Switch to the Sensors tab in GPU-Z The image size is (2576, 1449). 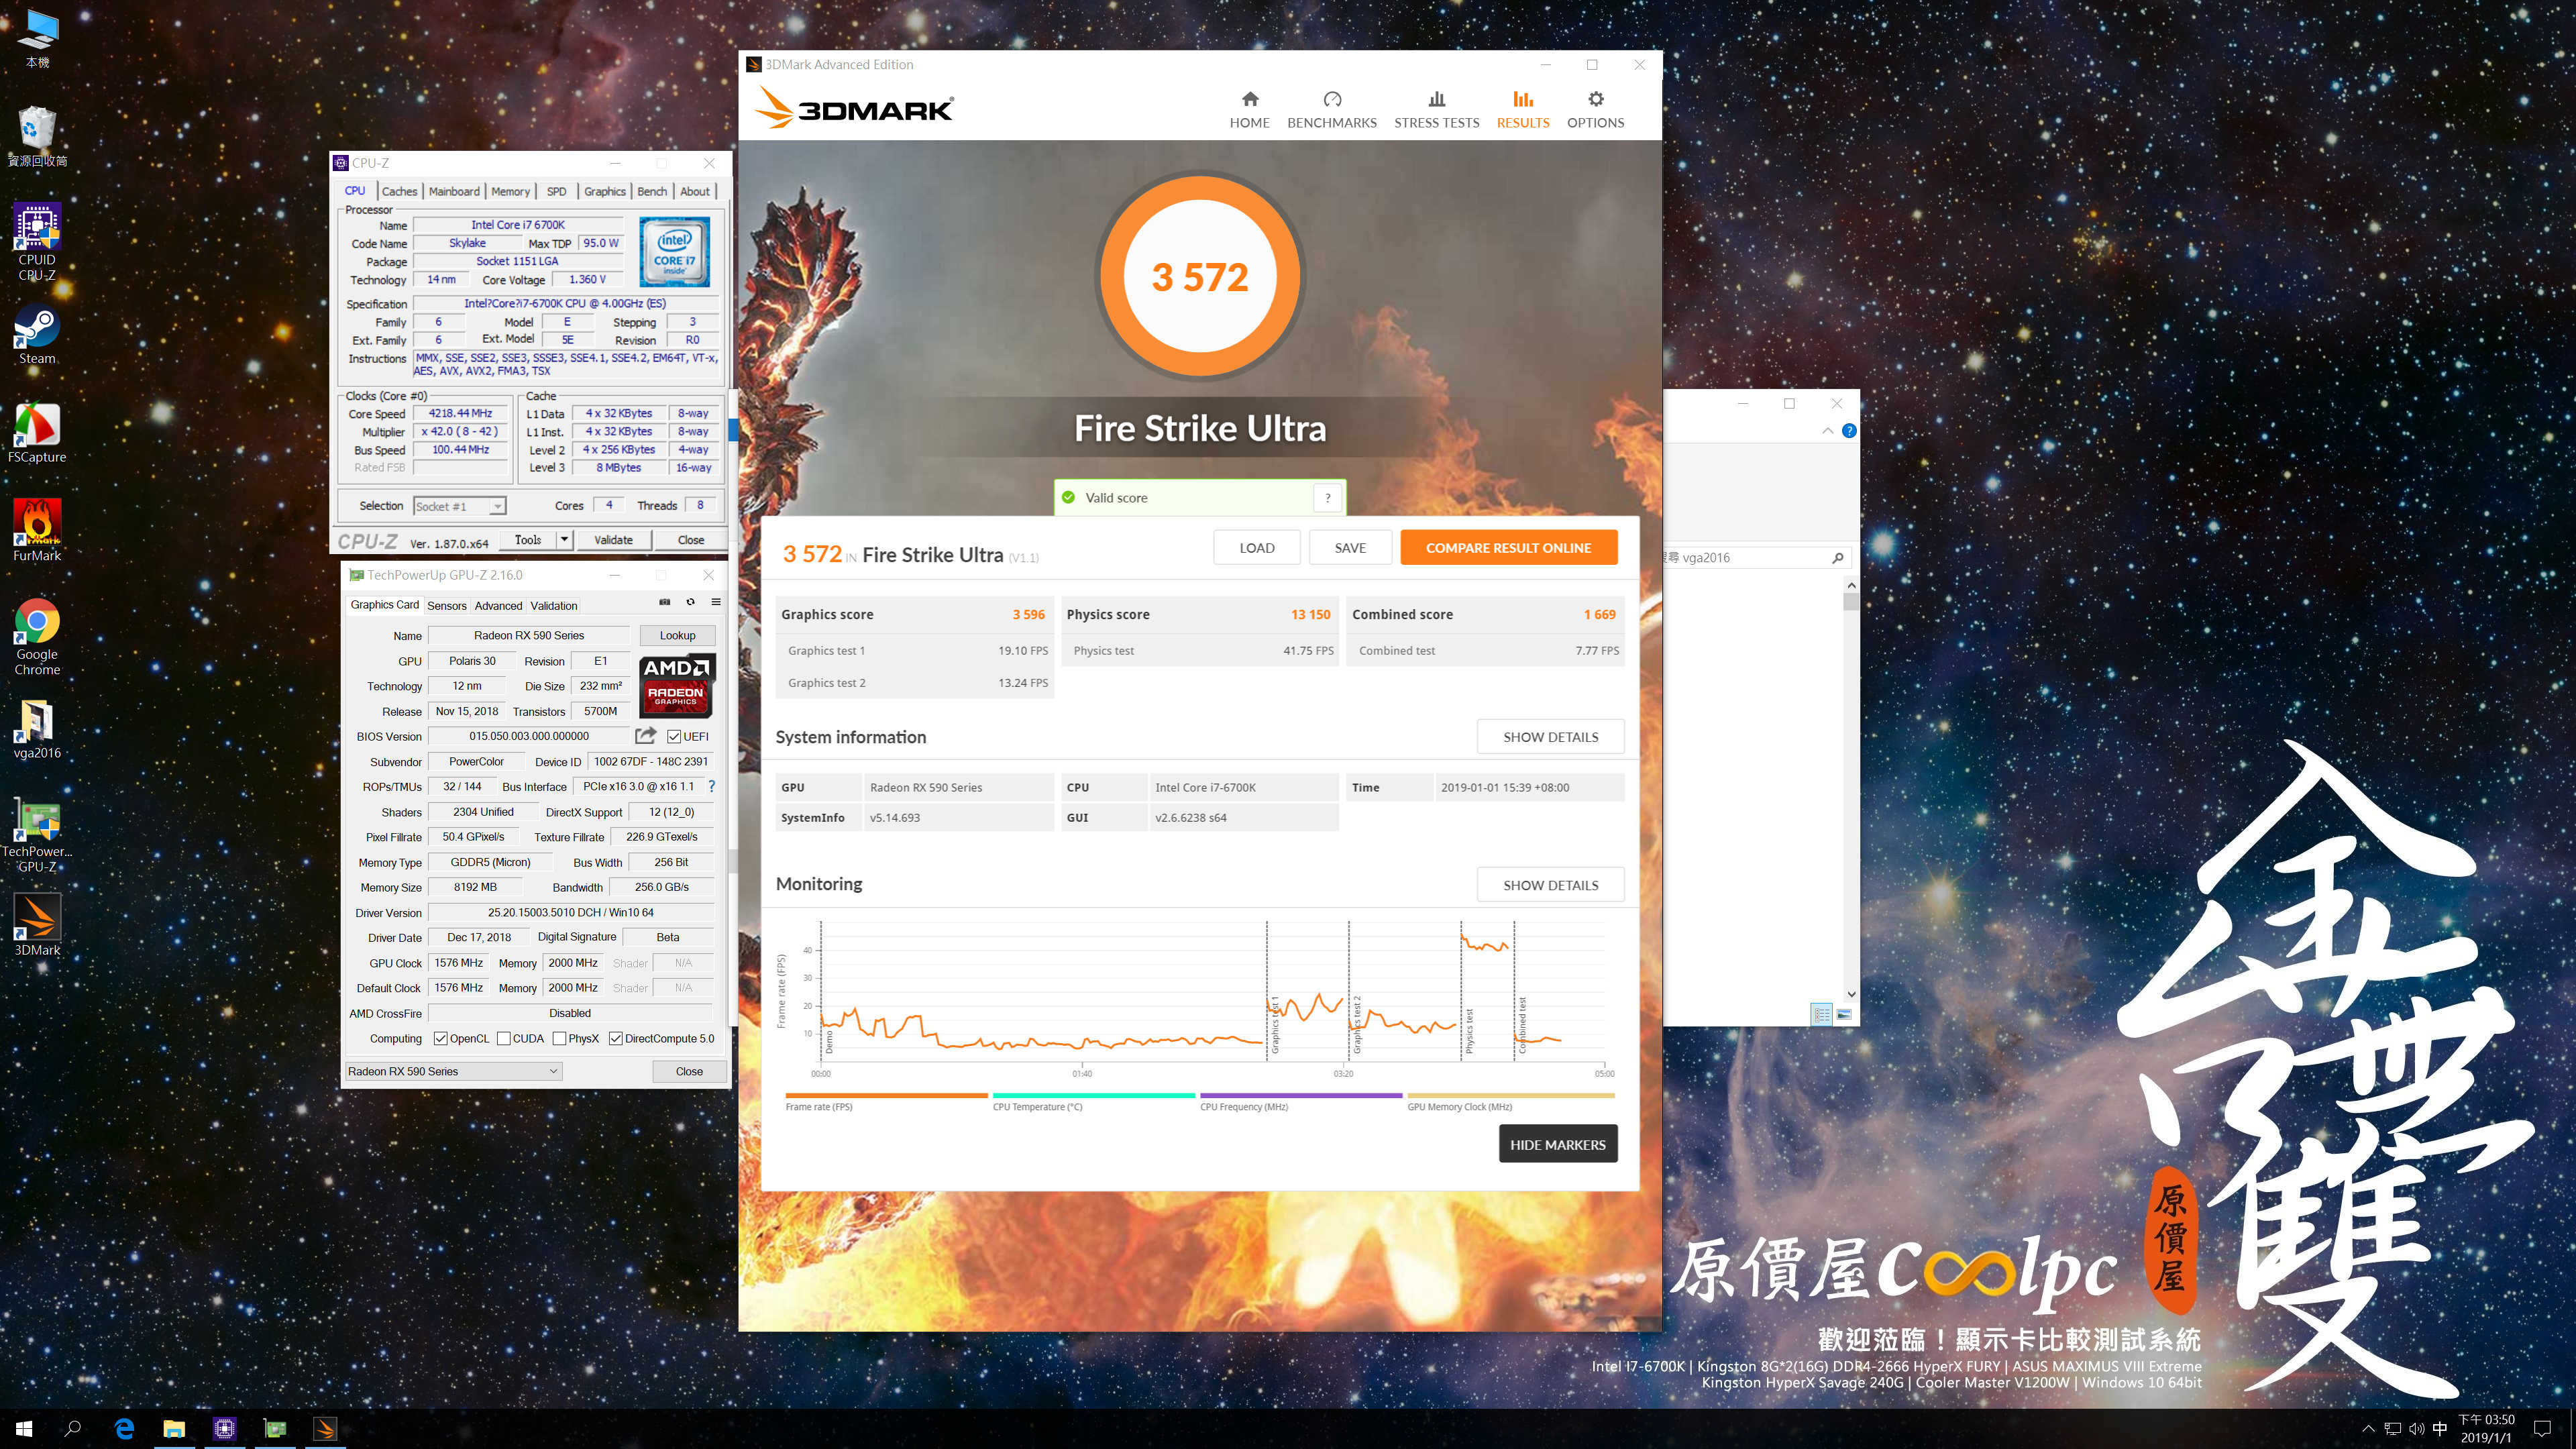(447, 606)
